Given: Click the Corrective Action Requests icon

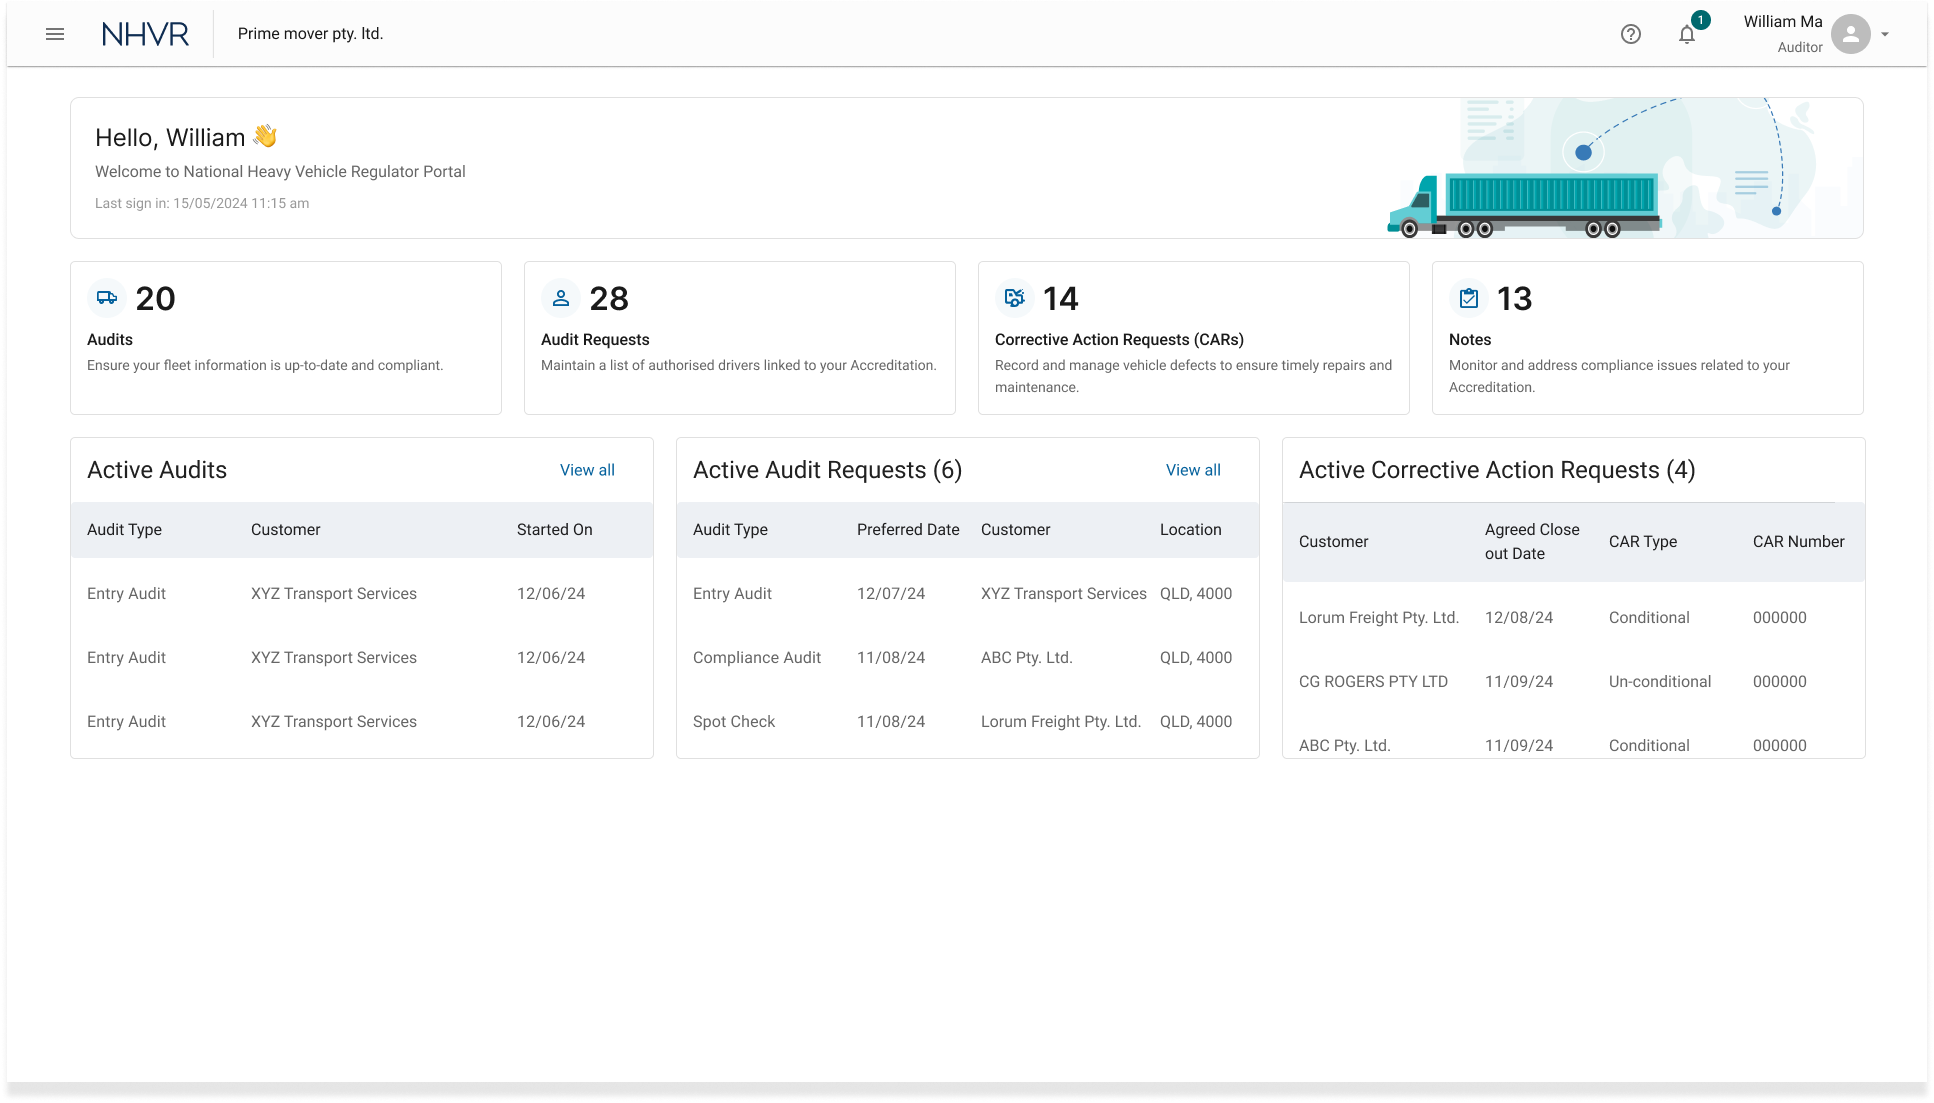Looking at the screenshot, I should click(x=1015, y=298).
